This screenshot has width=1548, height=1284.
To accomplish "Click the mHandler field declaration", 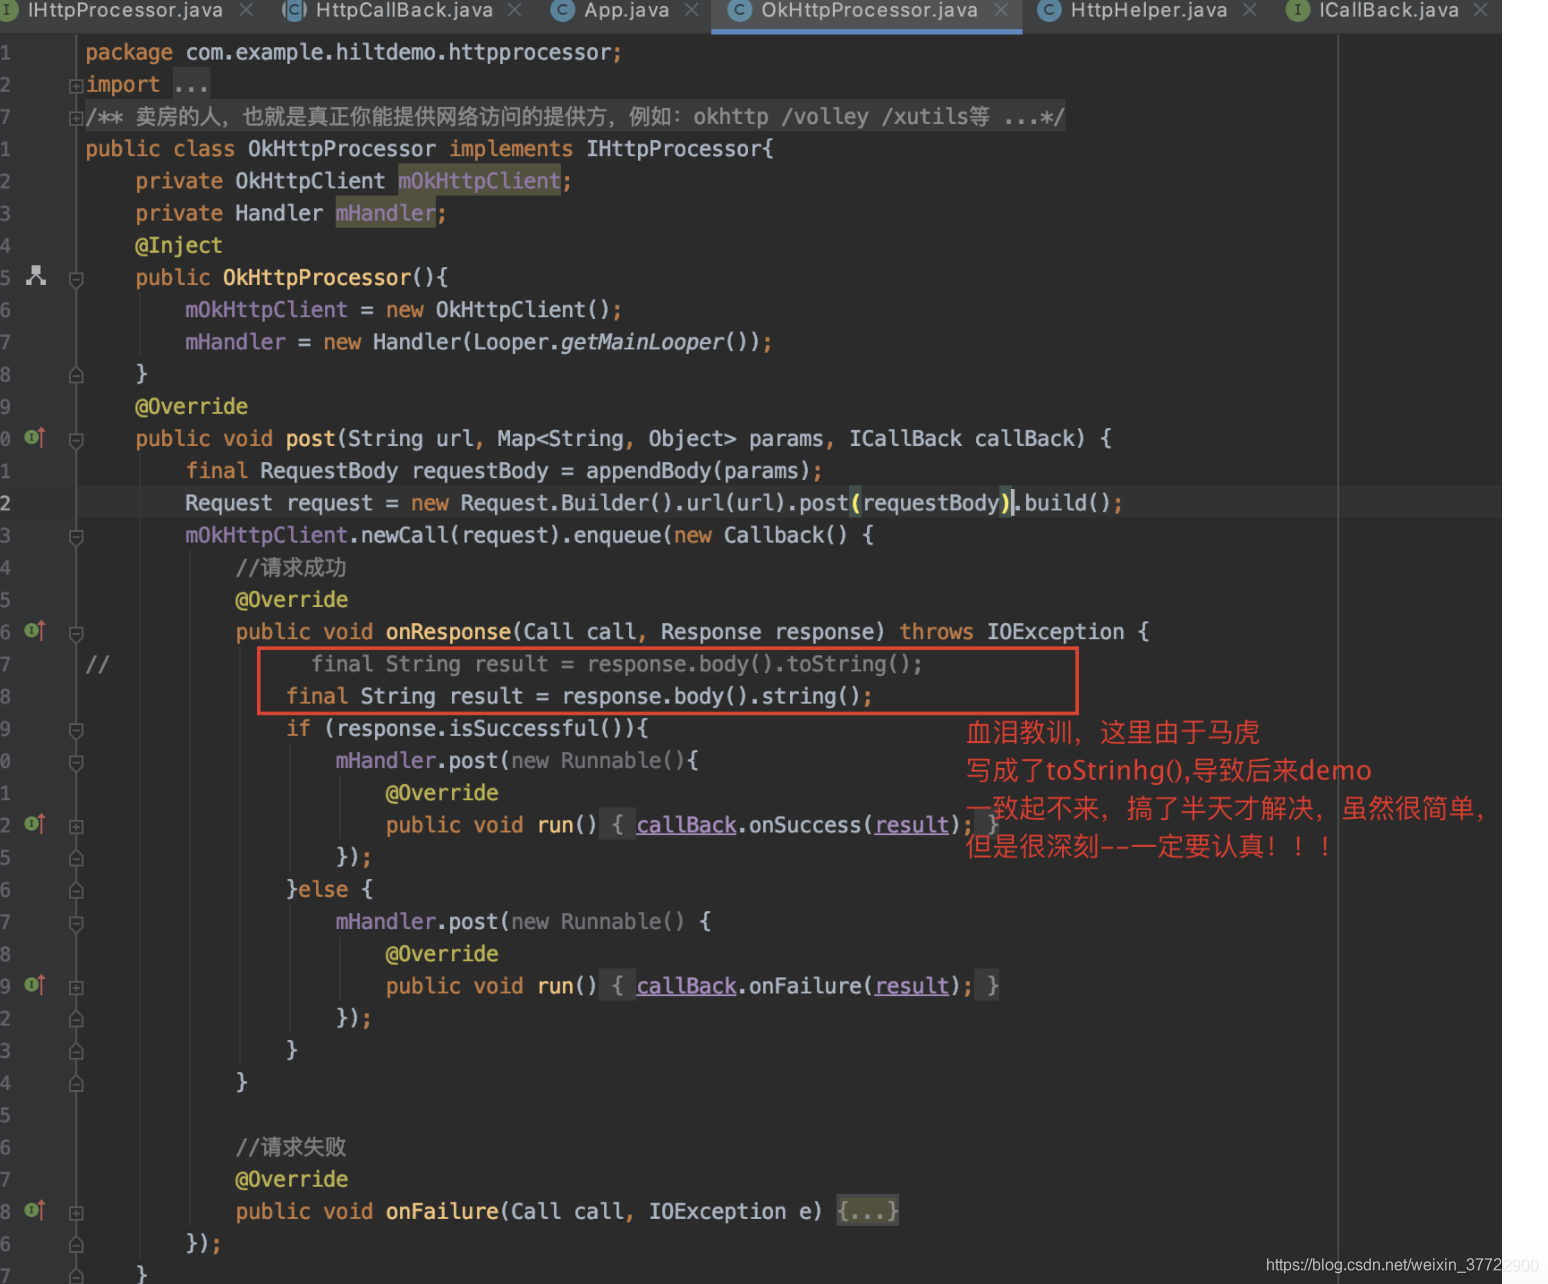I will (x=385, y=213).
